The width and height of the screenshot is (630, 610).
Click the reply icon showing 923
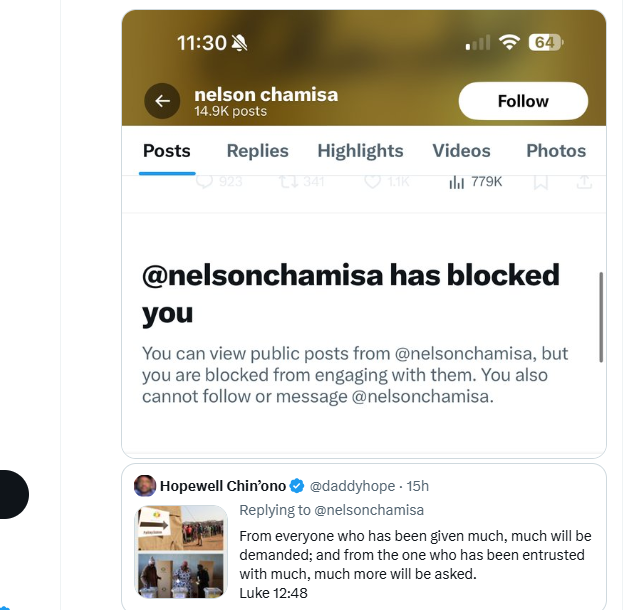205,182
